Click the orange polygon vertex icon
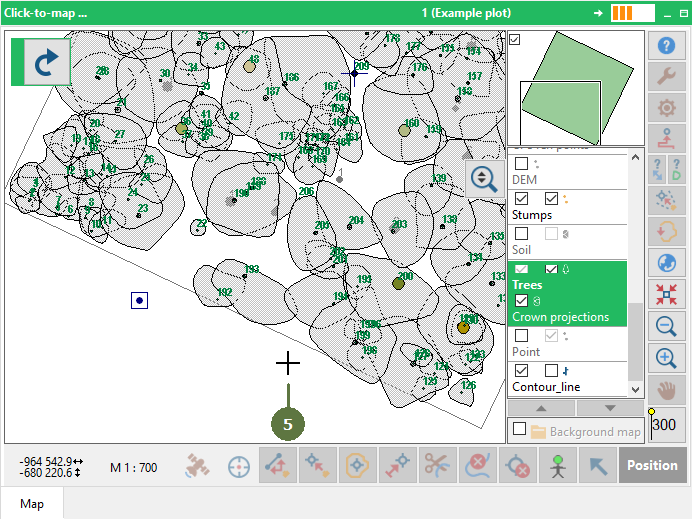Screen dimensions: 692x519 (x=357, y=465)
